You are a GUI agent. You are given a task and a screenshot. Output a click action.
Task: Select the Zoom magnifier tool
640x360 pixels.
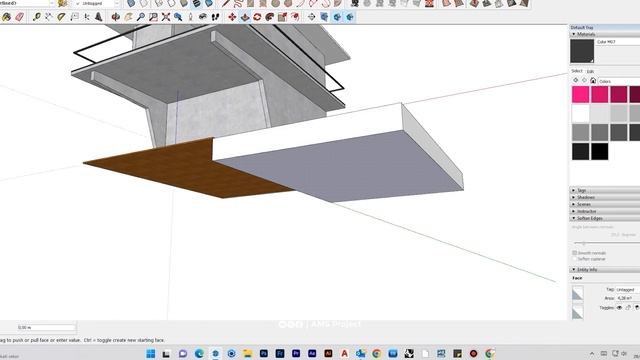tap(141, 17)
